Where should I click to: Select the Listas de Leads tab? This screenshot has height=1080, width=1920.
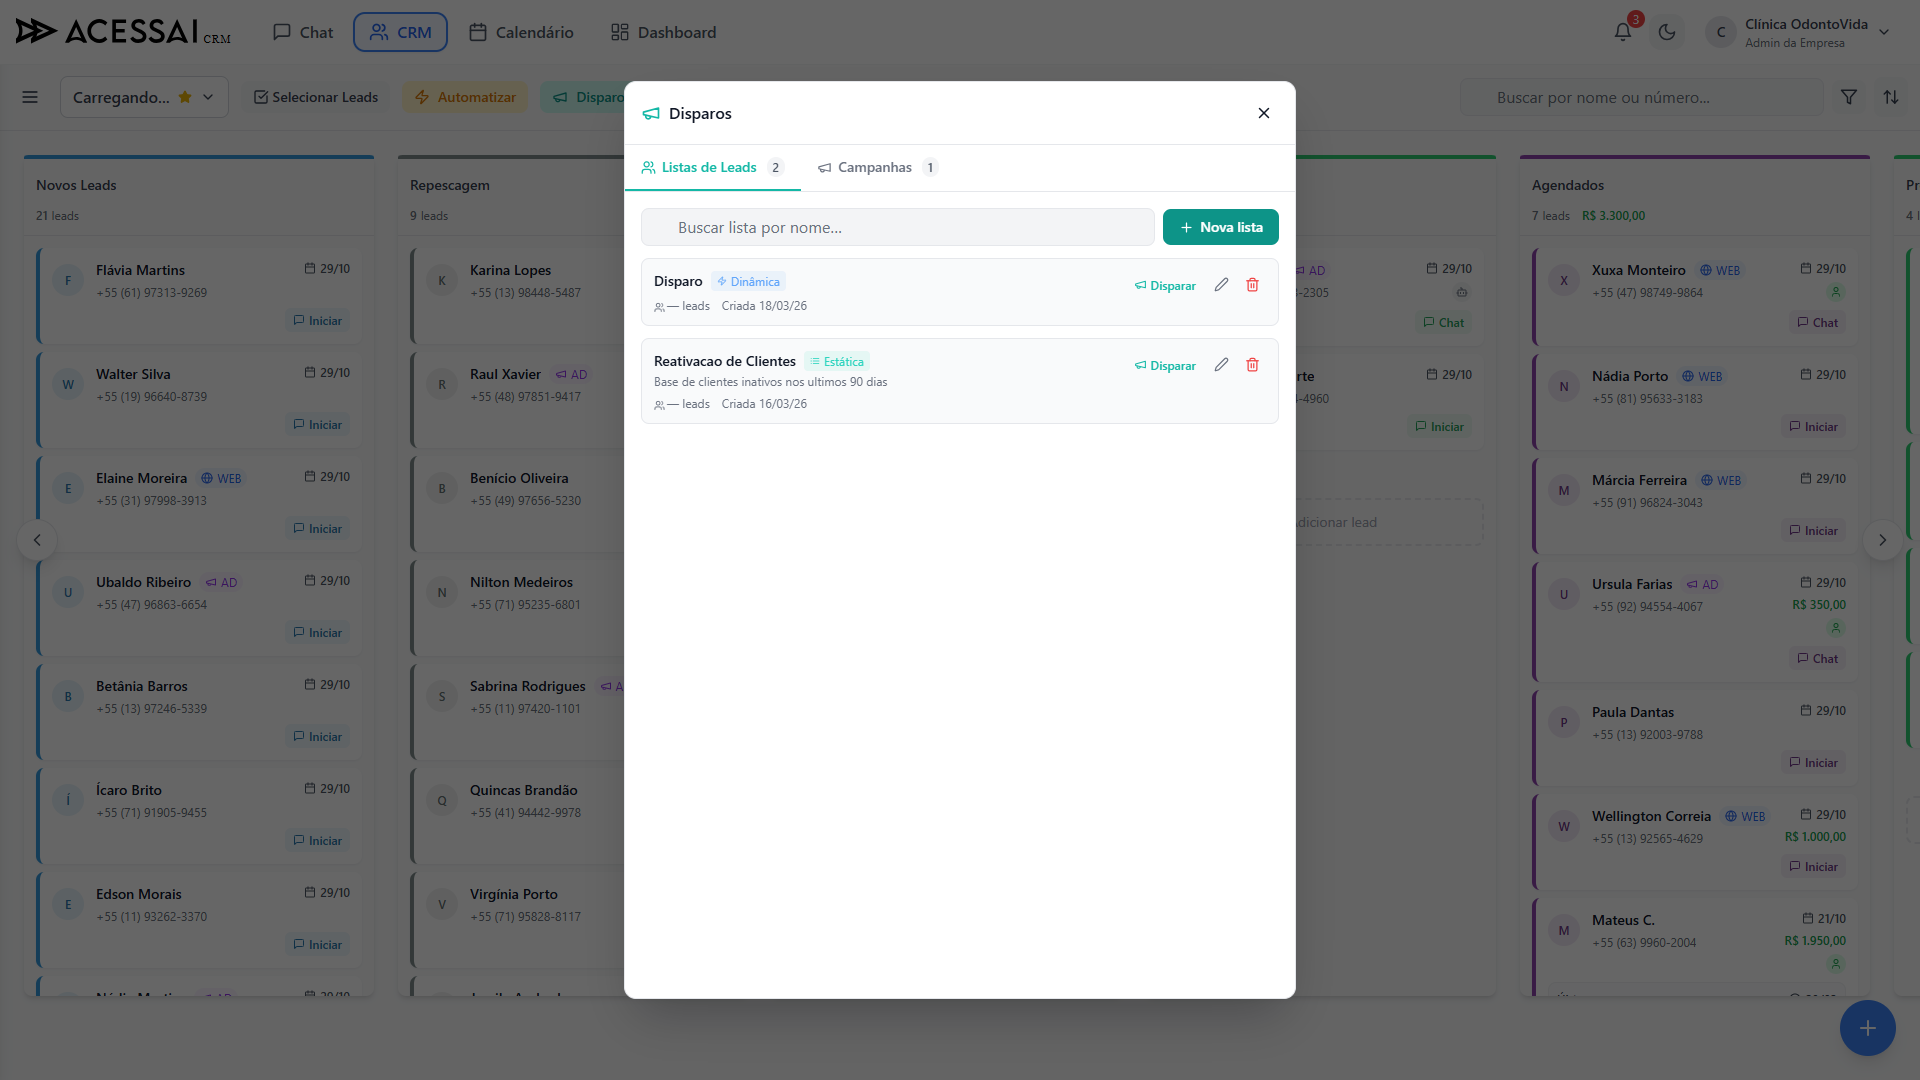pyautogui.click(x=712, y=167)
